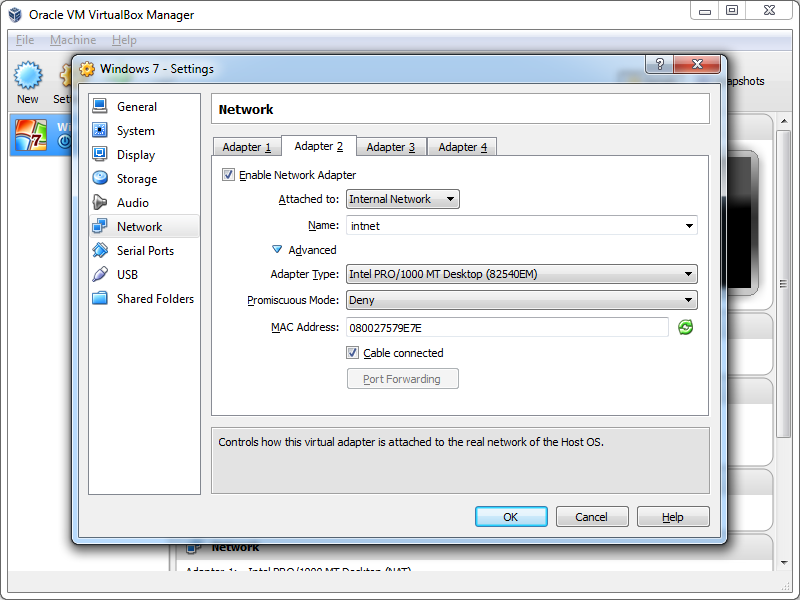Select the USB plug icon
Viewport: 800px width, 600px height.
100,275
